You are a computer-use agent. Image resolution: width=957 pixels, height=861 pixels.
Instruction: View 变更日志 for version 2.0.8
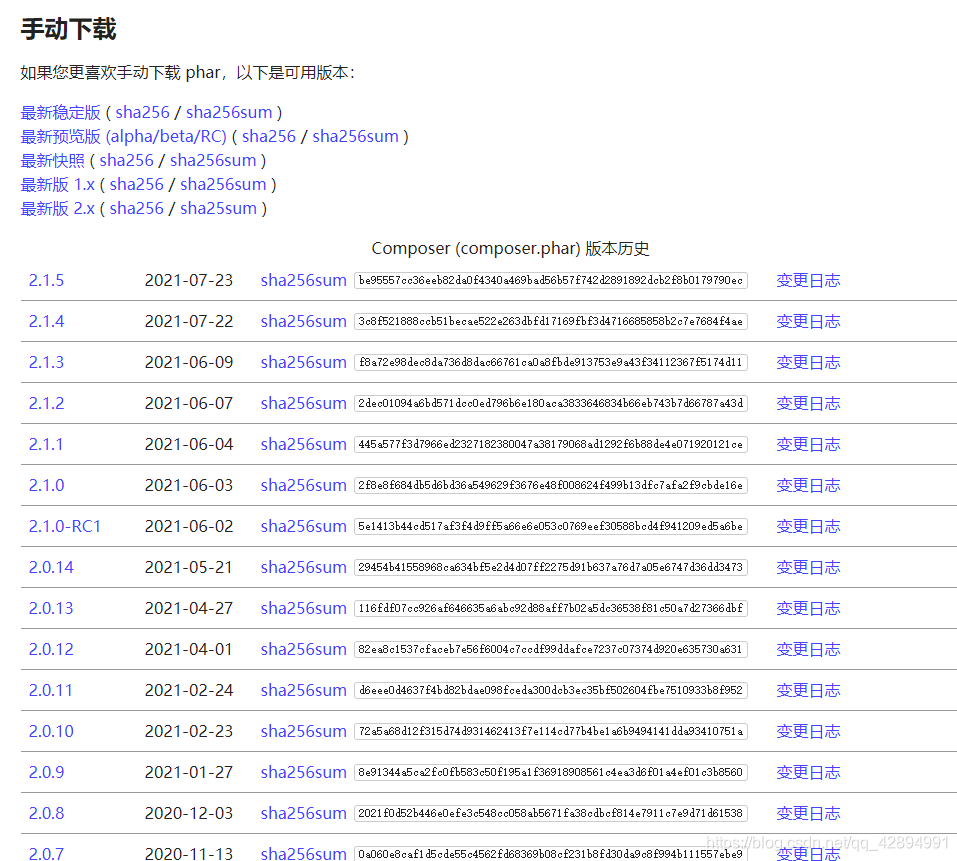pyautogui.click(x=808, y=813)
